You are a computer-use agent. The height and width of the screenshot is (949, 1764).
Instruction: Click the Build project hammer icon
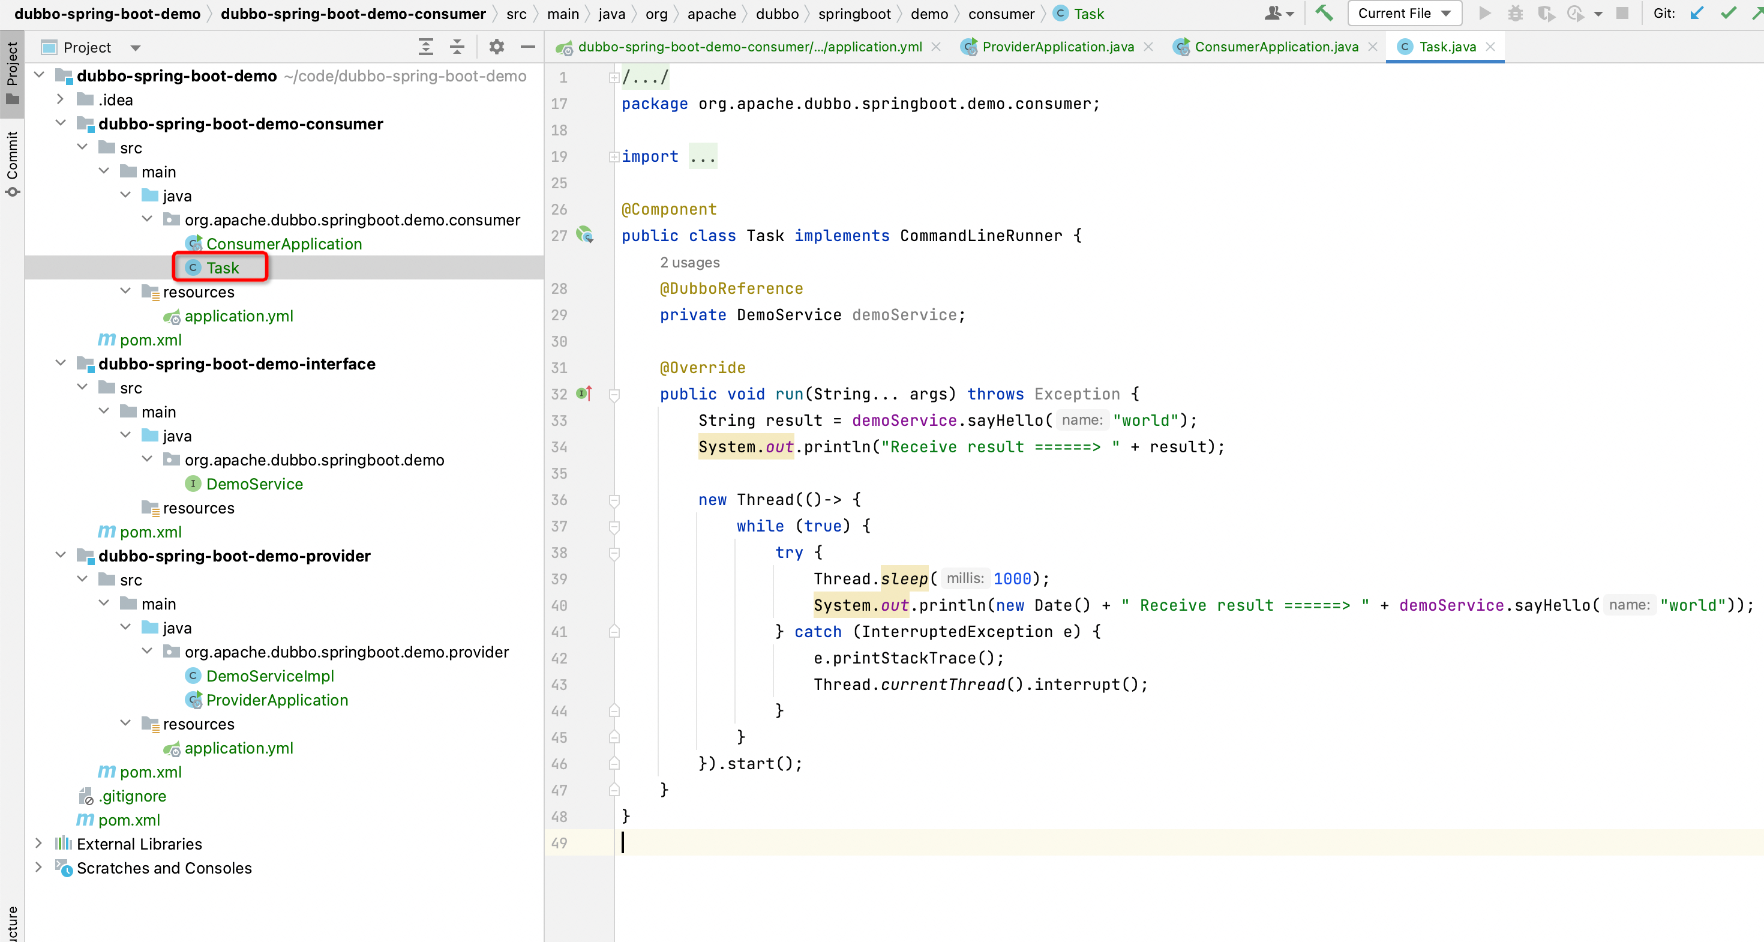pyautogui.click(x=1324, y=13)
